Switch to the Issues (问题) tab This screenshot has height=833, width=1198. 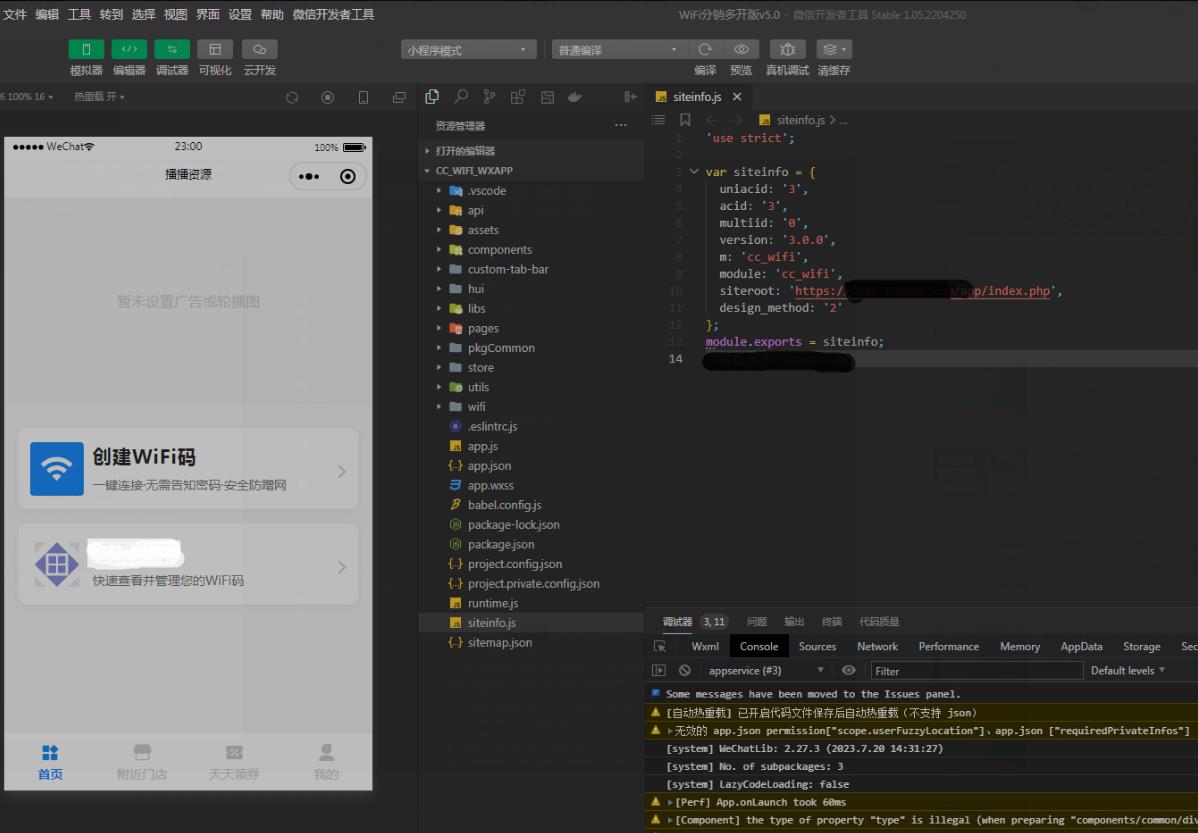tap(756, 621)
